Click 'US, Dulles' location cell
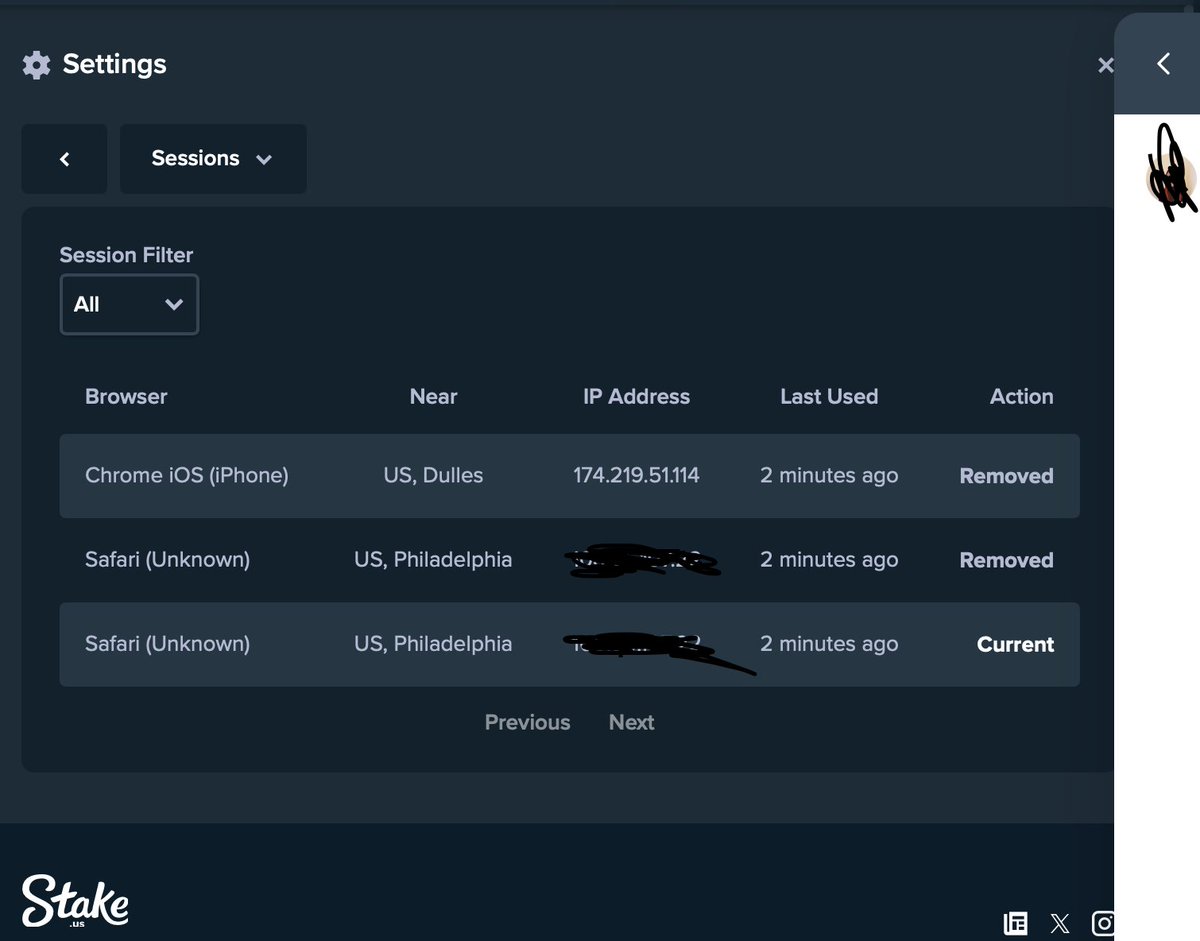 pos(433,476)
